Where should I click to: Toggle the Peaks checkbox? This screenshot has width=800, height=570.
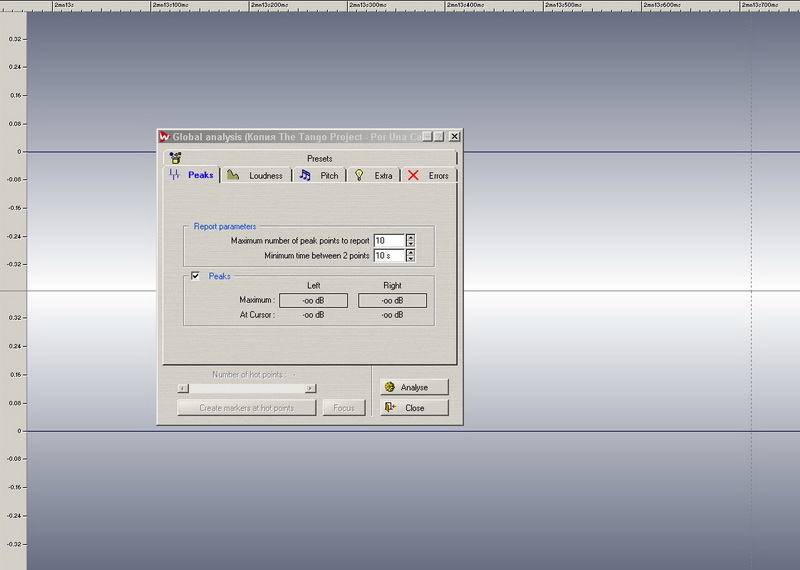(195, 276)
